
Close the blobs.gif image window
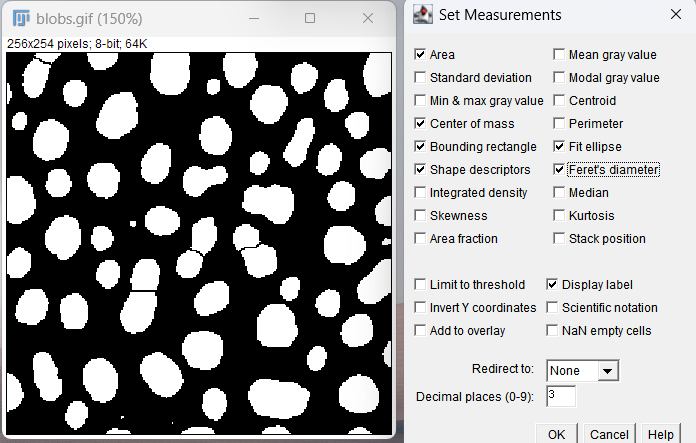pos(368,18)
